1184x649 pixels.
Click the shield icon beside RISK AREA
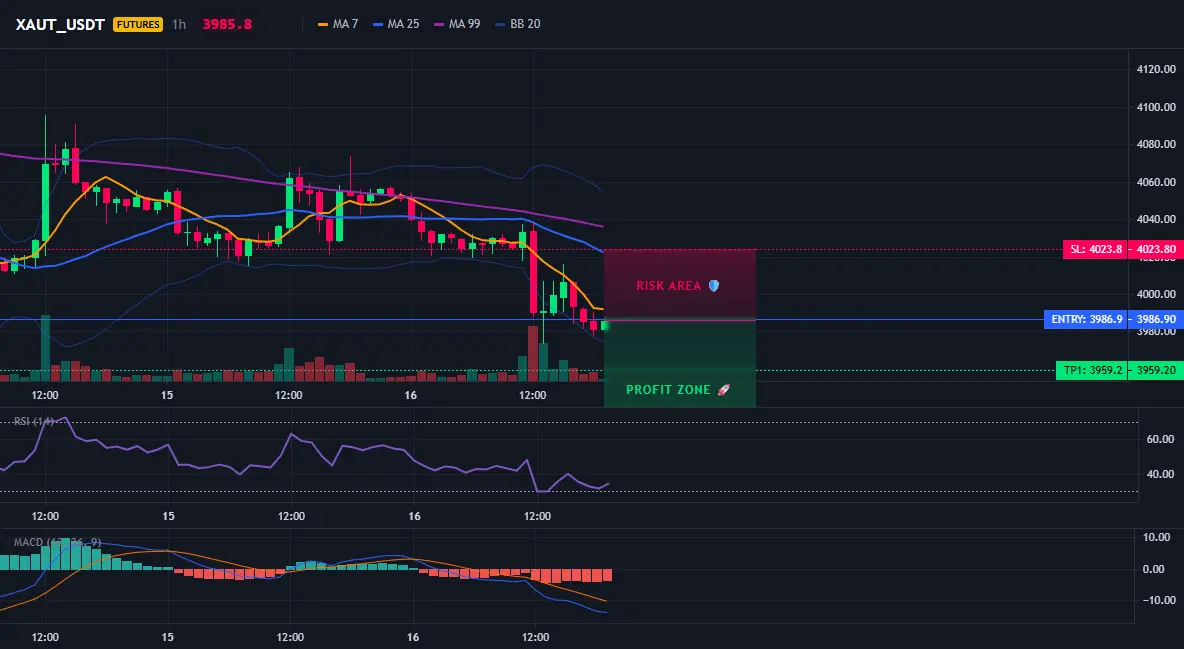(x=714, y=286)
